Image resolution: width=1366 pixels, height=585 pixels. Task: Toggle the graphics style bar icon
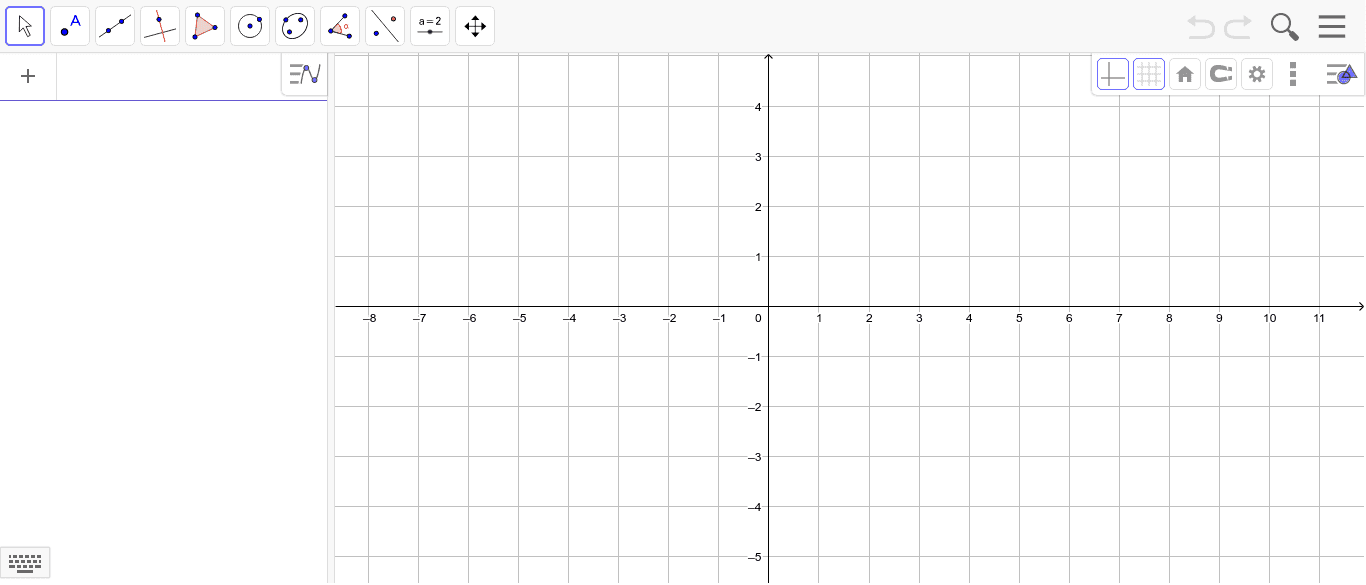tap(1341, 74)
